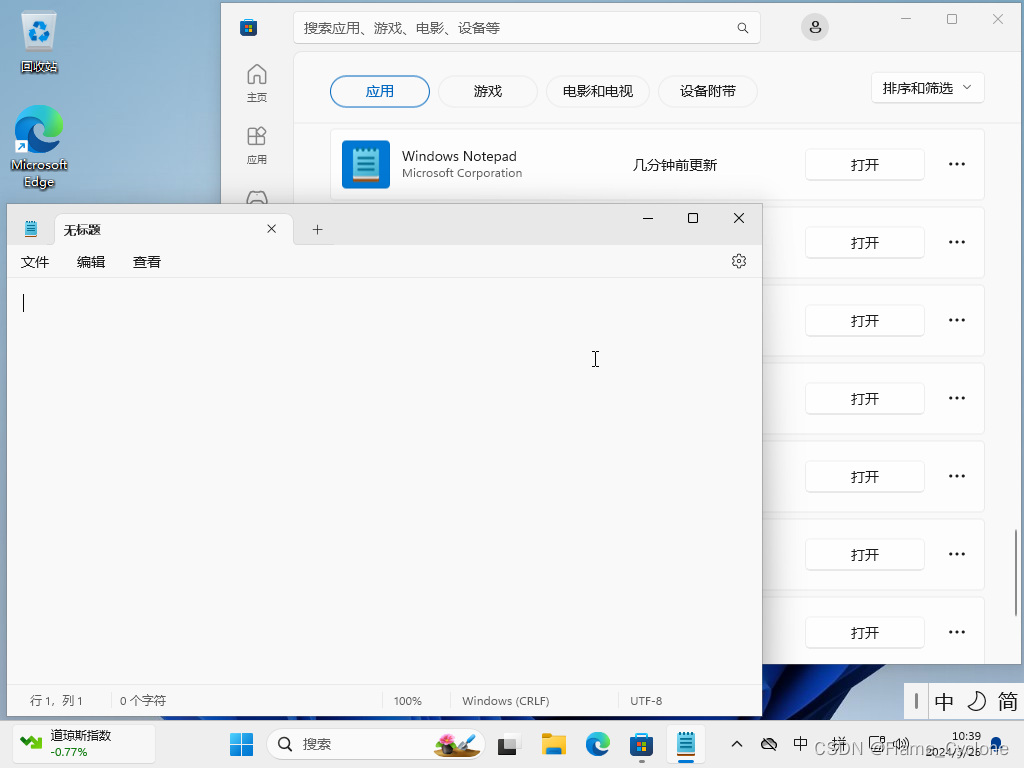Click the Store search box
This screenshot has height=768, width=1024.
(x=526, y=28)
